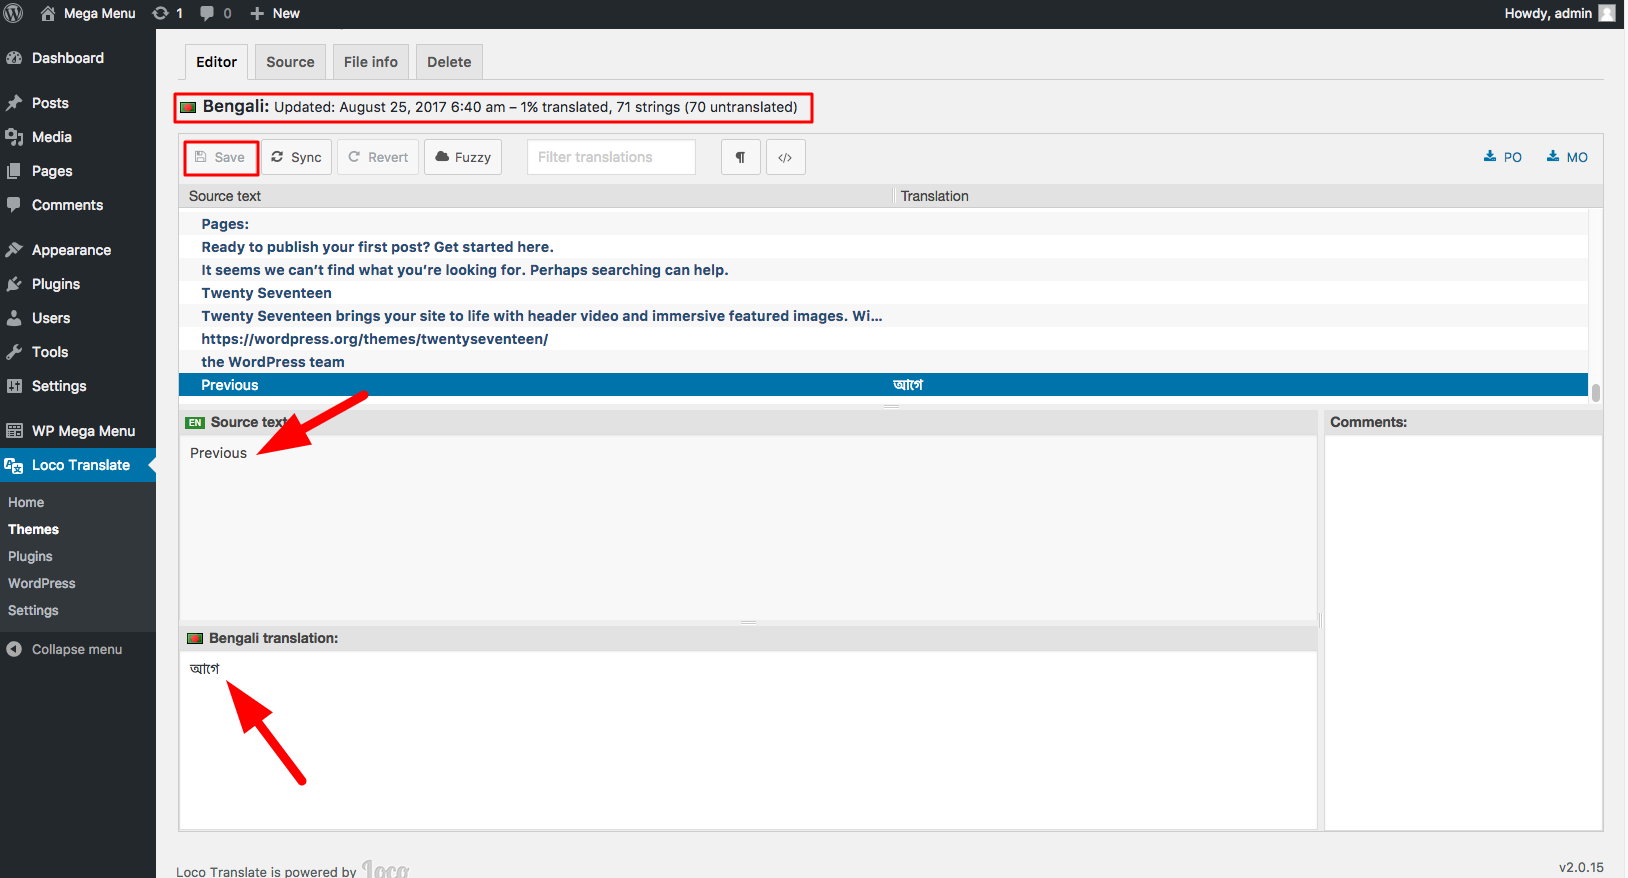Toggle Fuzzy flag on the string

(x=463, y=157)
